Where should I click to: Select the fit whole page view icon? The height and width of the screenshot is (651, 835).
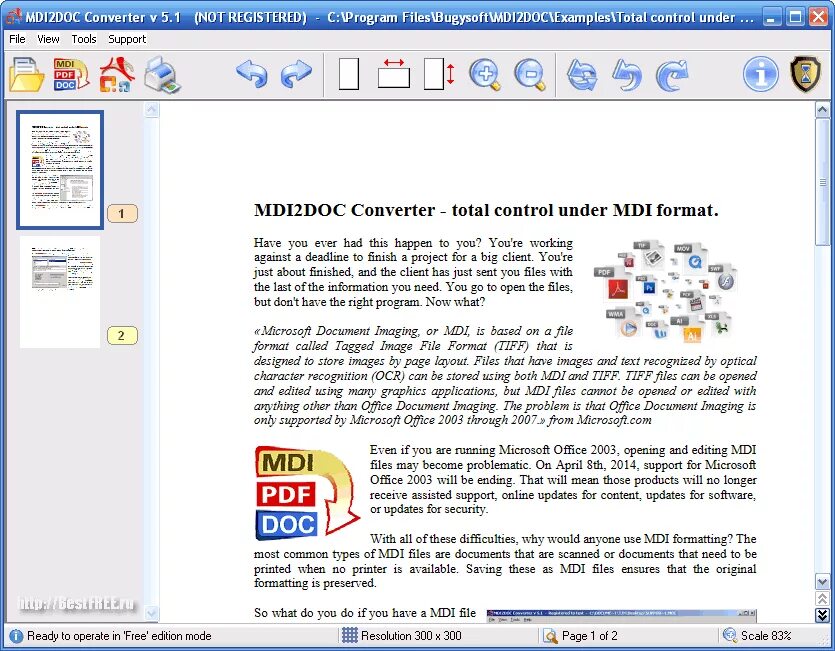click(x=349, y=74)
